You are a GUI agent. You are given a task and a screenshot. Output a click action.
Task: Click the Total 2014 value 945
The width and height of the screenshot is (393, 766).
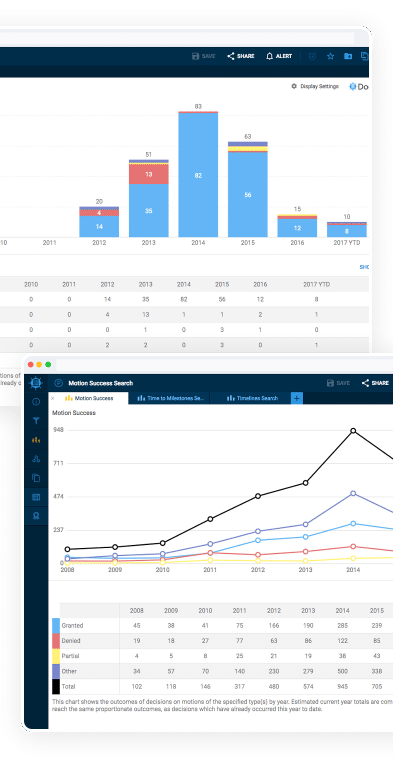tap(342, 686)
